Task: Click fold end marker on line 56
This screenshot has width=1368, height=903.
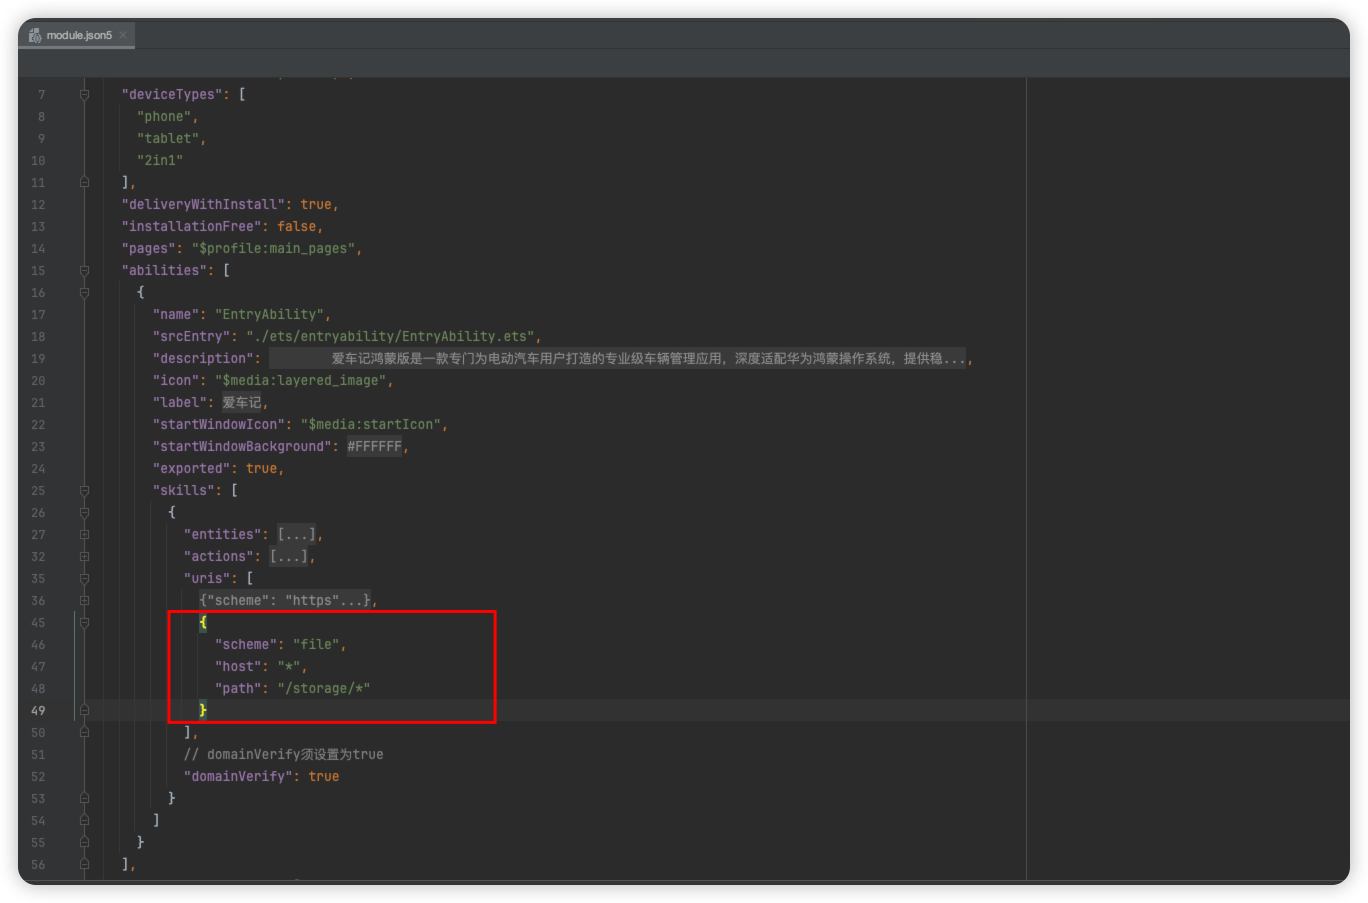Action: click(84, 864)
